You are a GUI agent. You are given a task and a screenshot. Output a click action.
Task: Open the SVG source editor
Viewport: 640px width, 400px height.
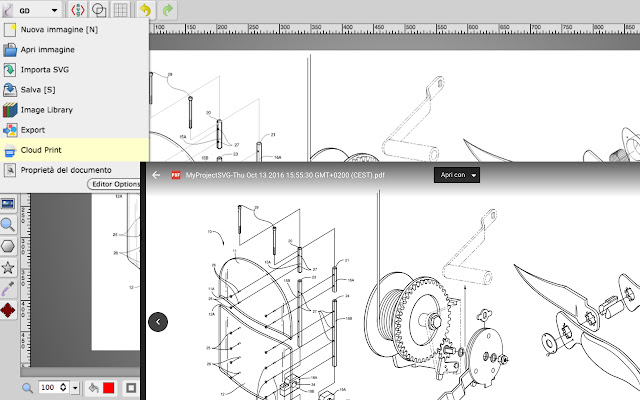pyautogui.click(x=78, y=10)
